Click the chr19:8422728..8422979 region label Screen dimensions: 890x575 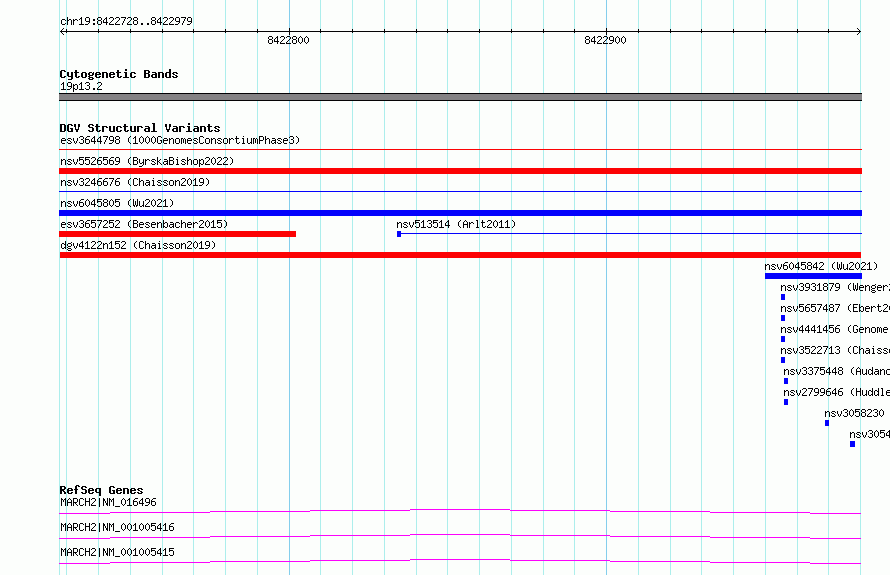click(x=126, y=21)
